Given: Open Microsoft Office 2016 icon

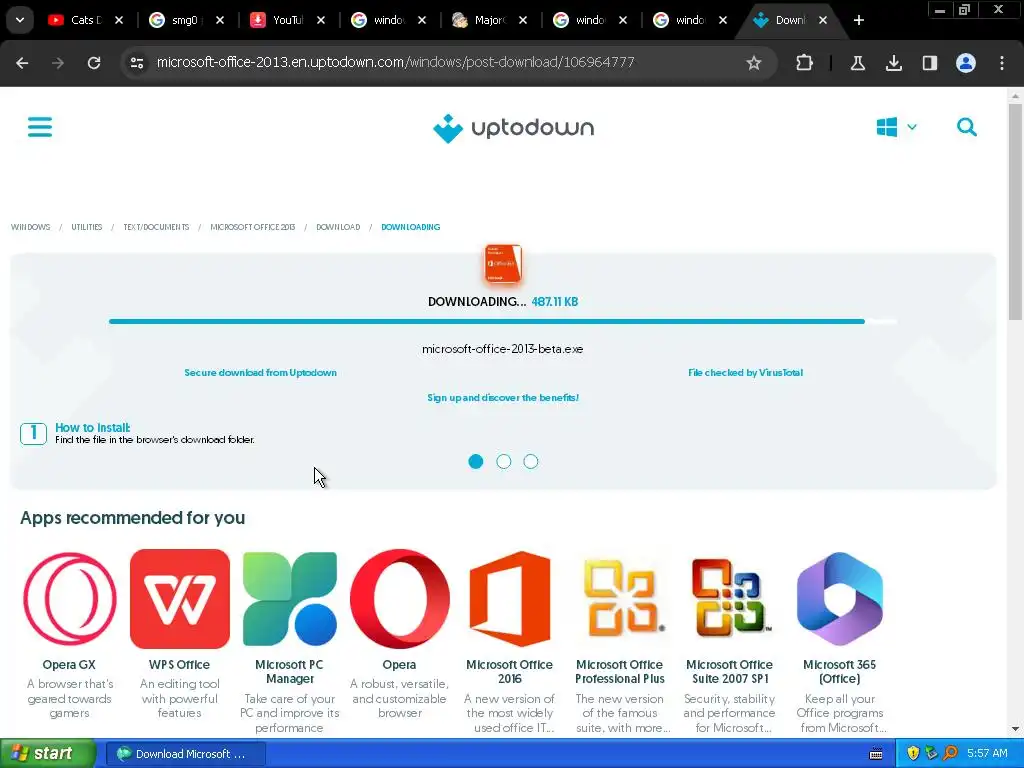Looking at the screenshot, I should (x=509, y=599).
